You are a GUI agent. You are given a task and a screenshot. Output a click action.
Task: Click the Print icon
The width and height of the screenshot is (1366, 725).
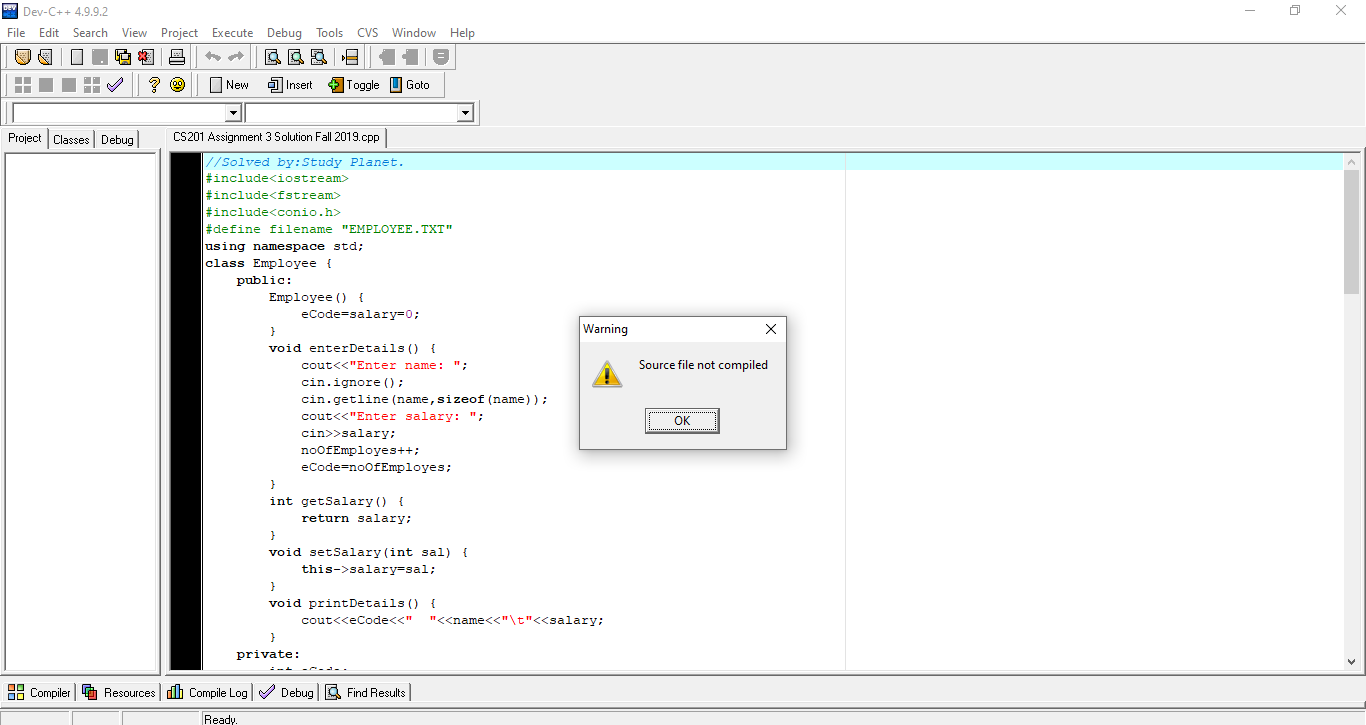pos(177,57)
